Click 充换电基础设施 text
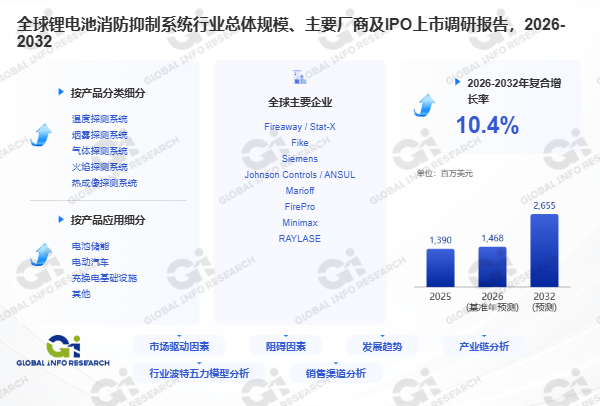The image size is (600, 406). tap(104, 278)
